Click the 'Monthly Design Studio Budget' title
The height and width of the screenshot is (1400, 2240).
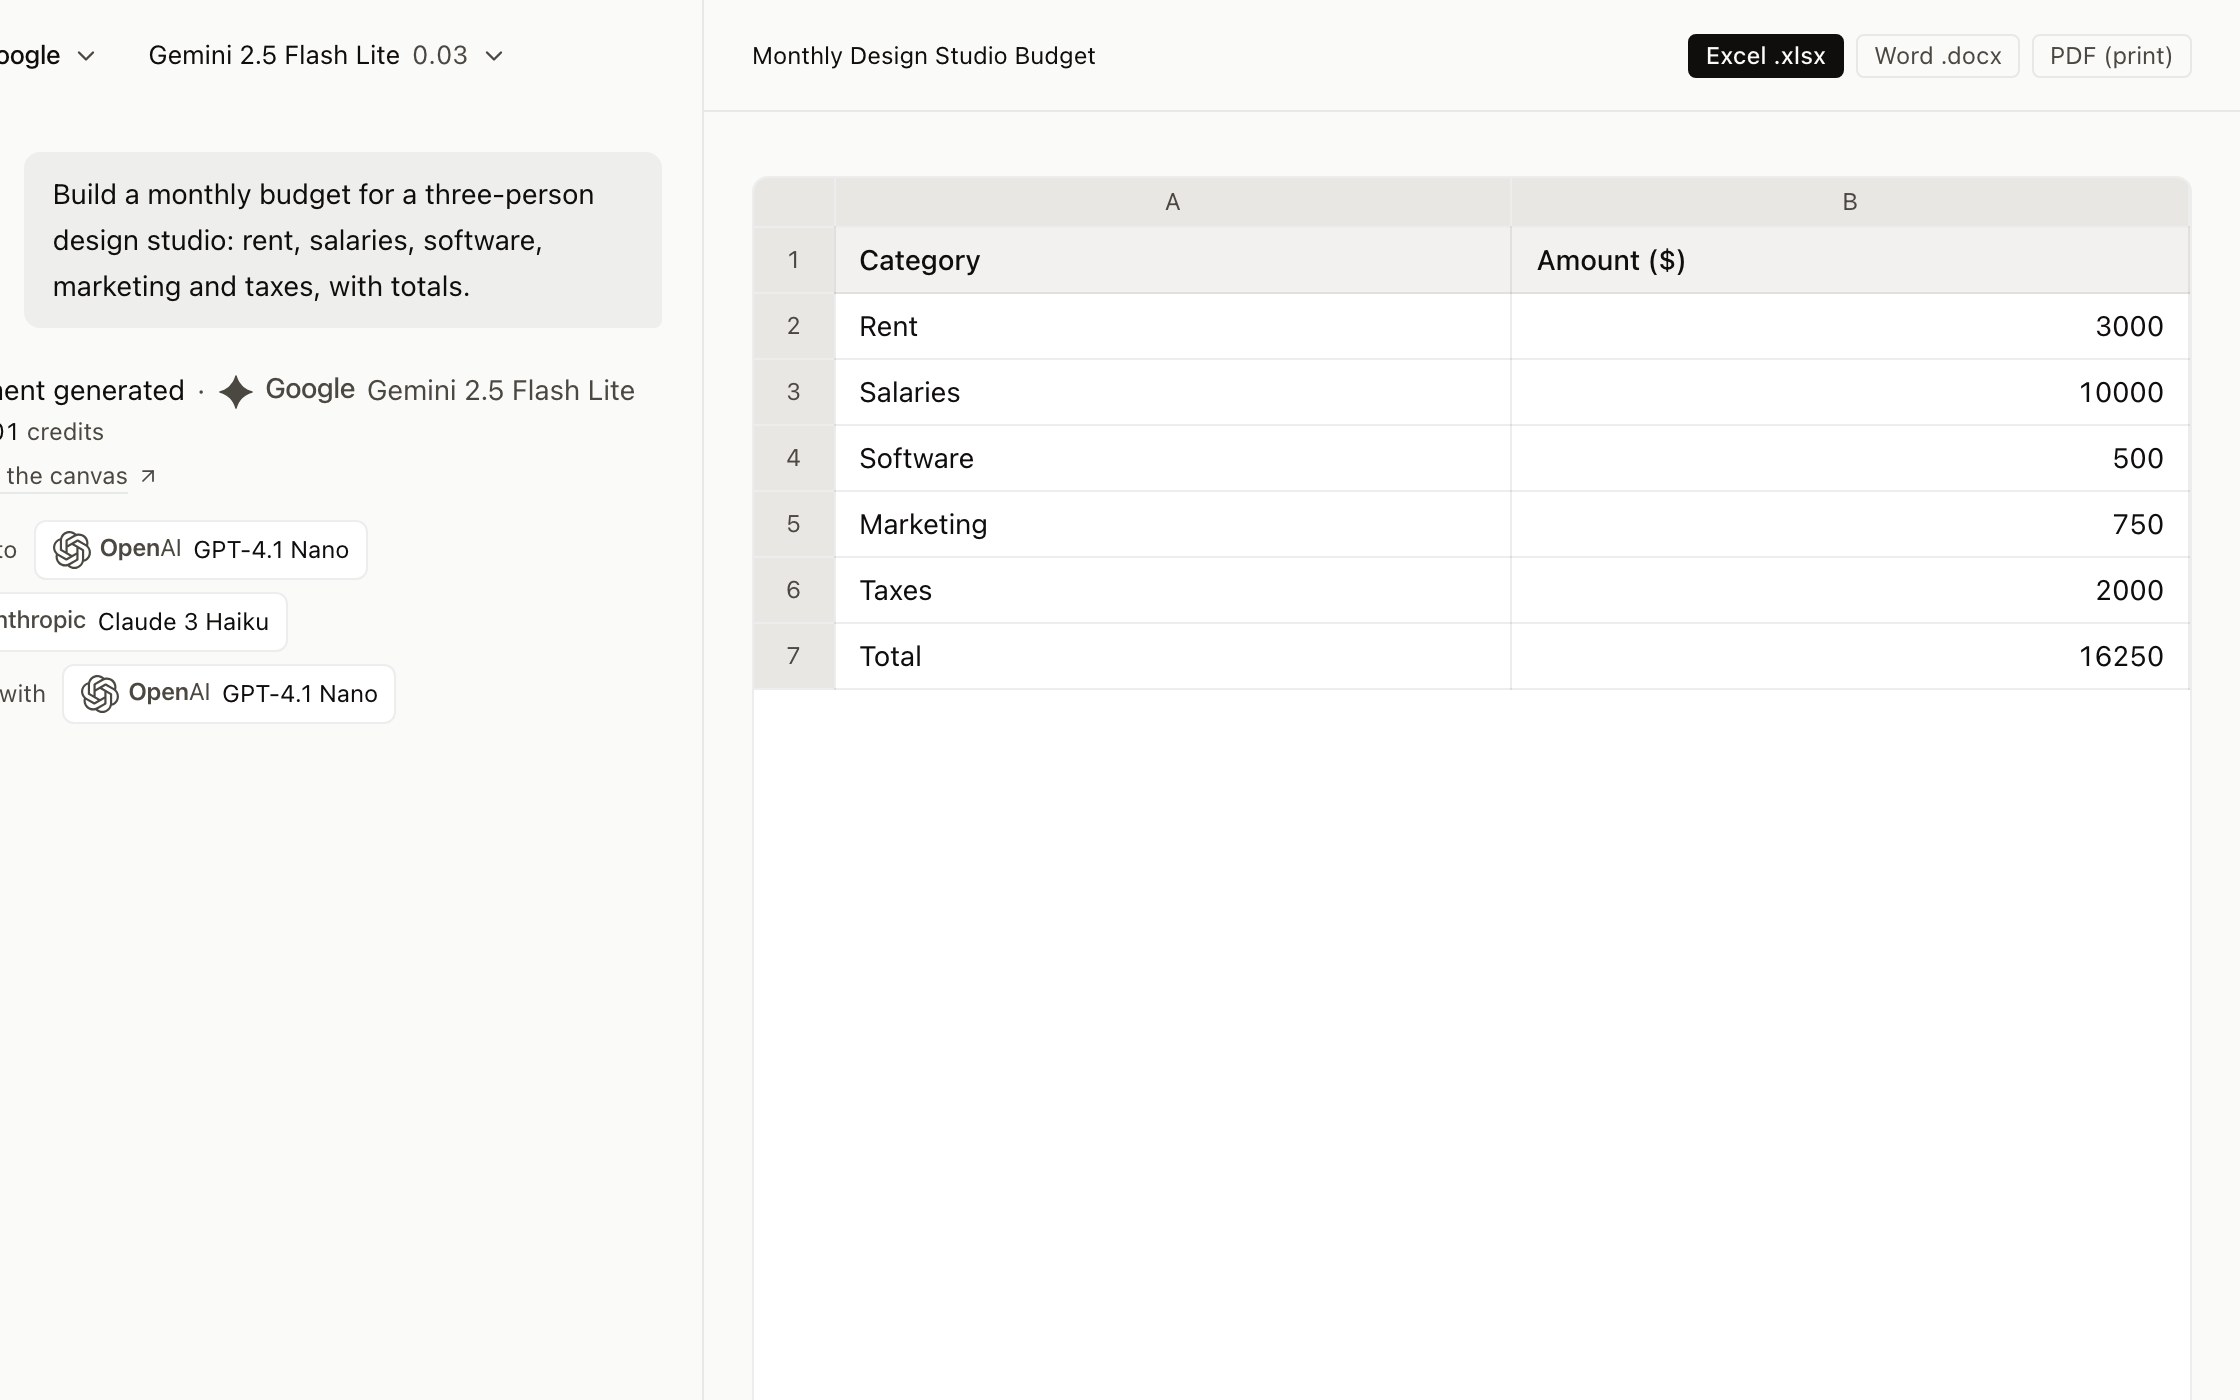click(x=923, y=56)
